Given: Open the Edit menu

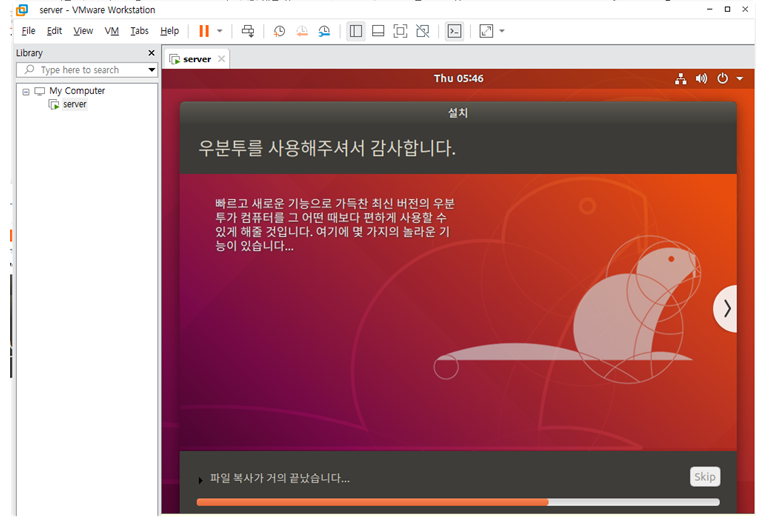Looking at the screenshot, I should (54, 31).
